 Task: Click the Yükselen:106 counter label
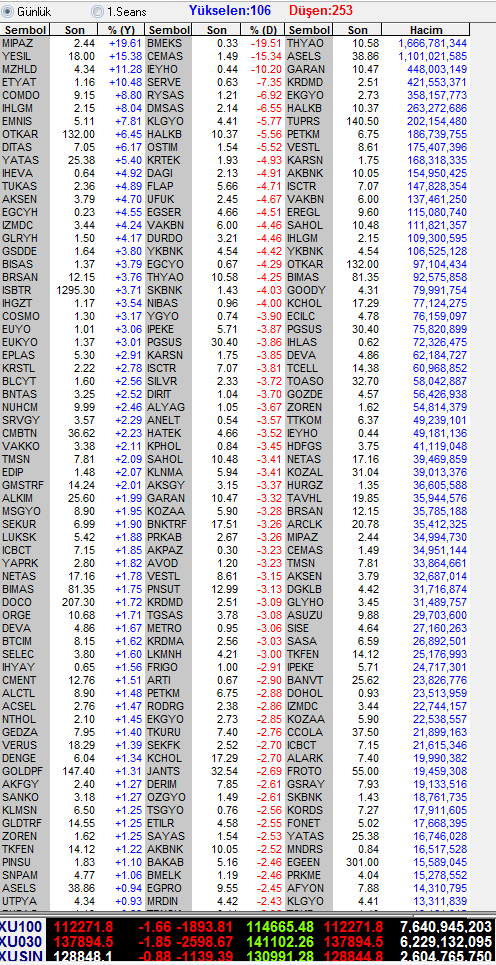(230, 10)
